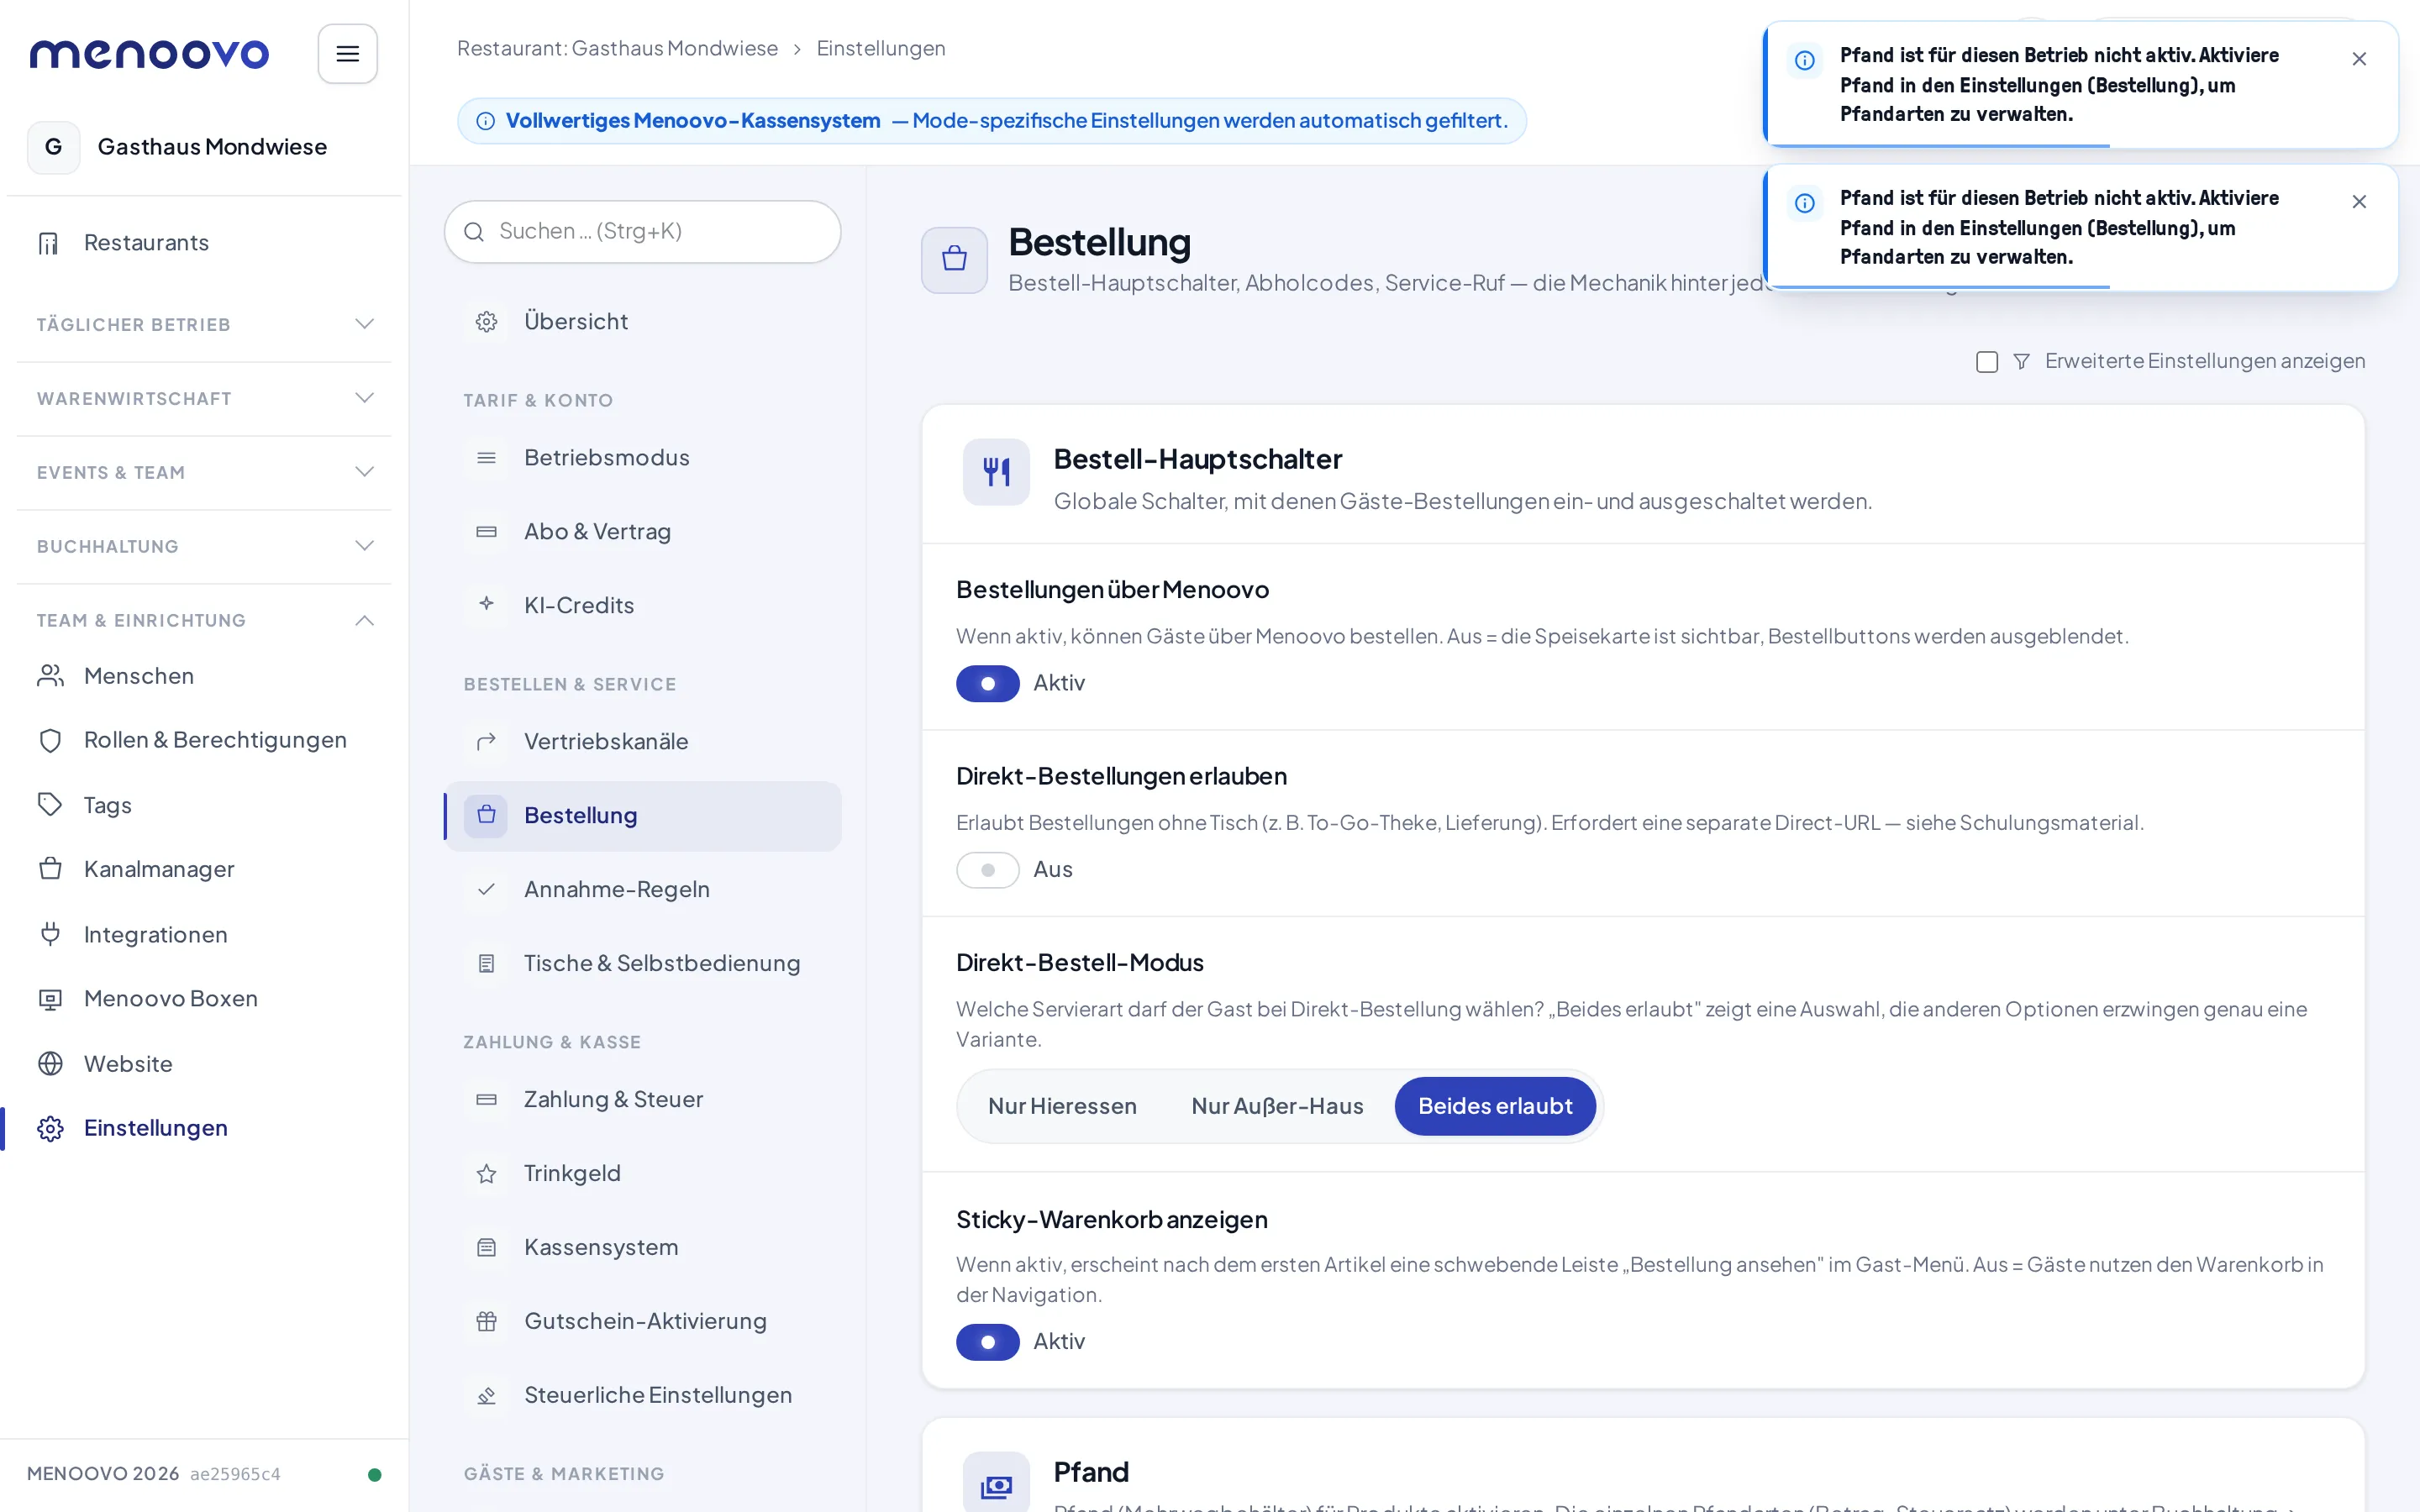Collapse the Team & Einrichtung section
Viewport: 2420px width, 1512px height.
[204, 620]
